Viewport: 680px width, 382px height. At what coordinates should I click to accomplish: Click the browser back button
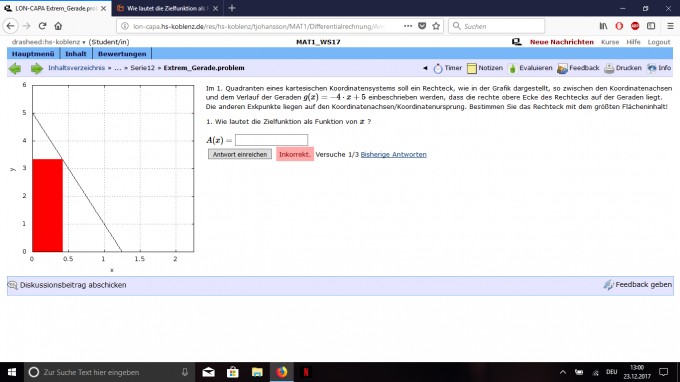click(x=10, y=26)
